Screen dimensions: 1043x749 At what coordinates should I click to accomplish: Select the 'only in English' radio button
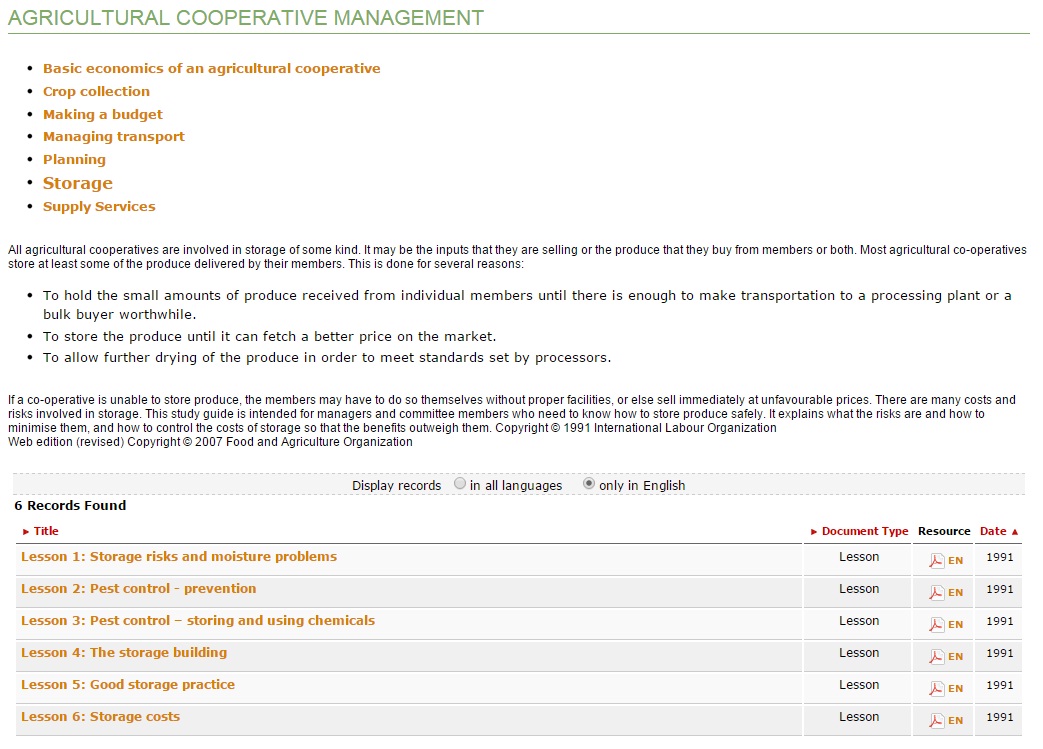pos(589,484)
